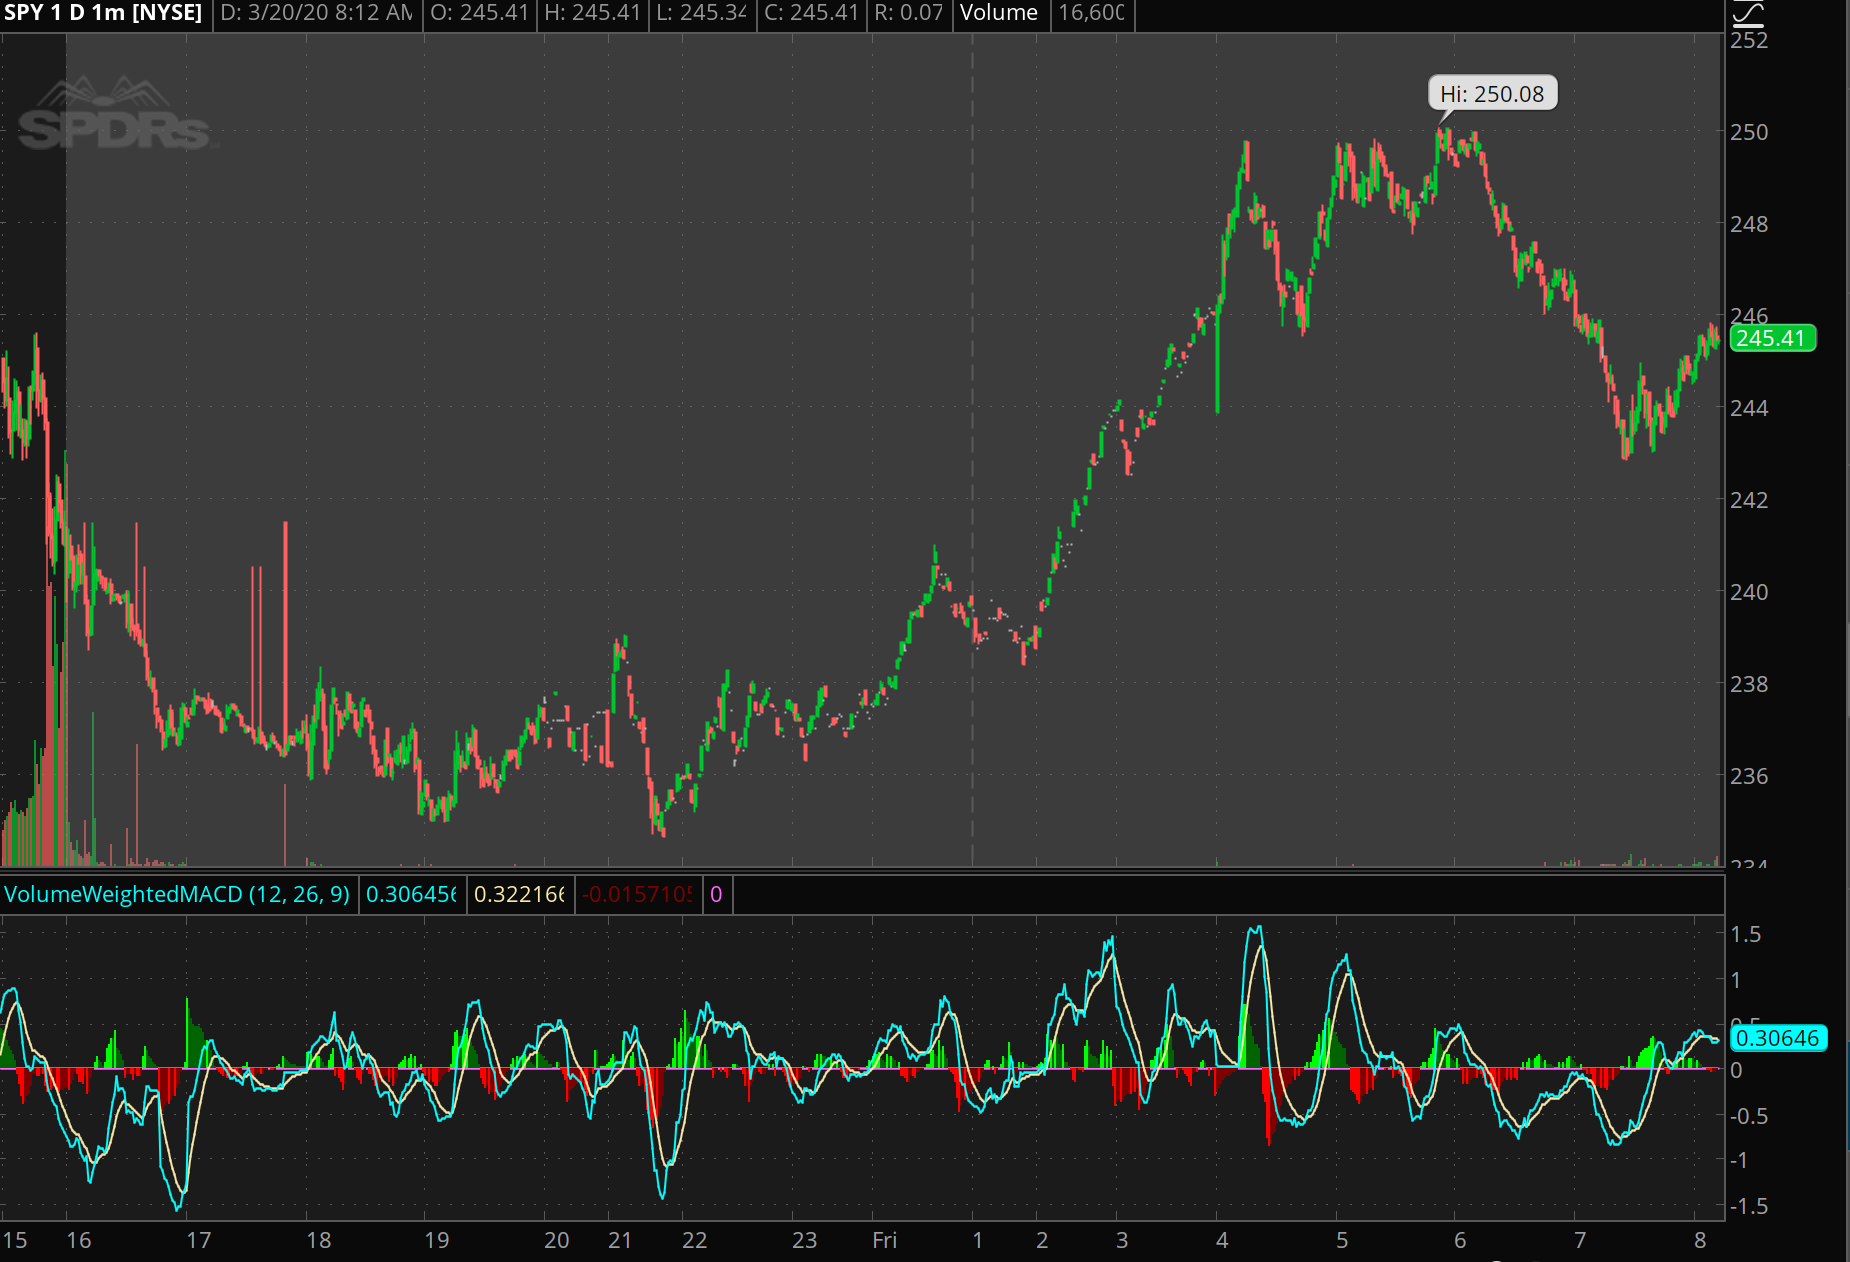
Task: Click the yellow signal value 0.322166
Action: pos(519,894)
